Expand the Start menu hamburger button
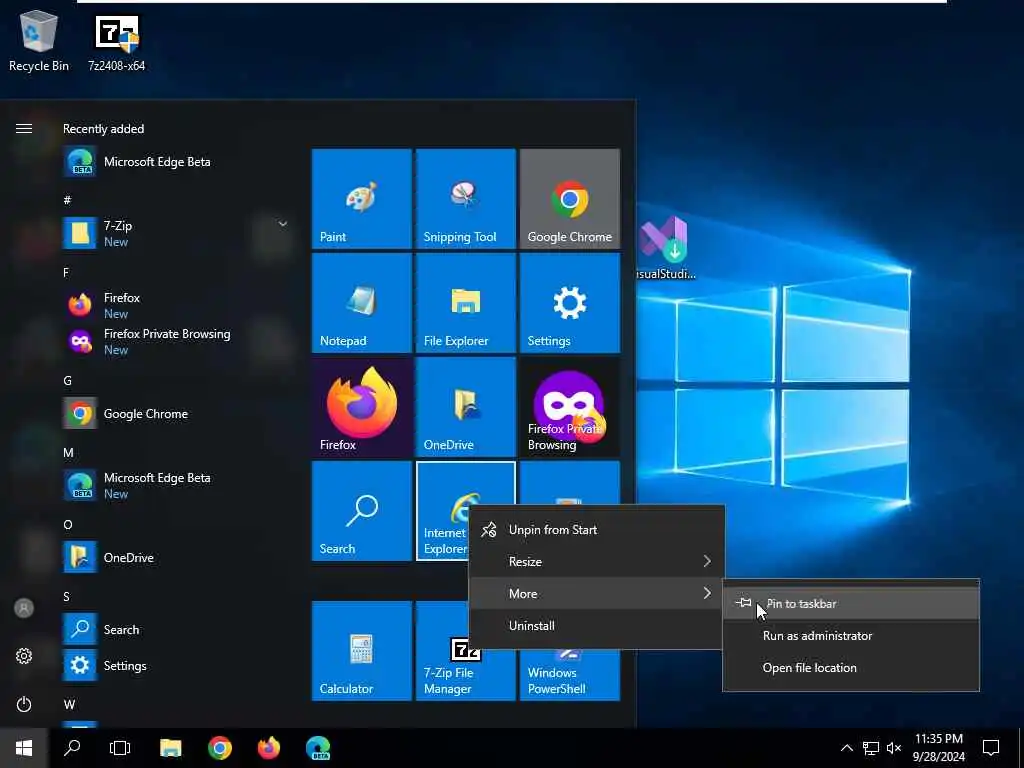The image size is (1024, 768). (24, 129)
